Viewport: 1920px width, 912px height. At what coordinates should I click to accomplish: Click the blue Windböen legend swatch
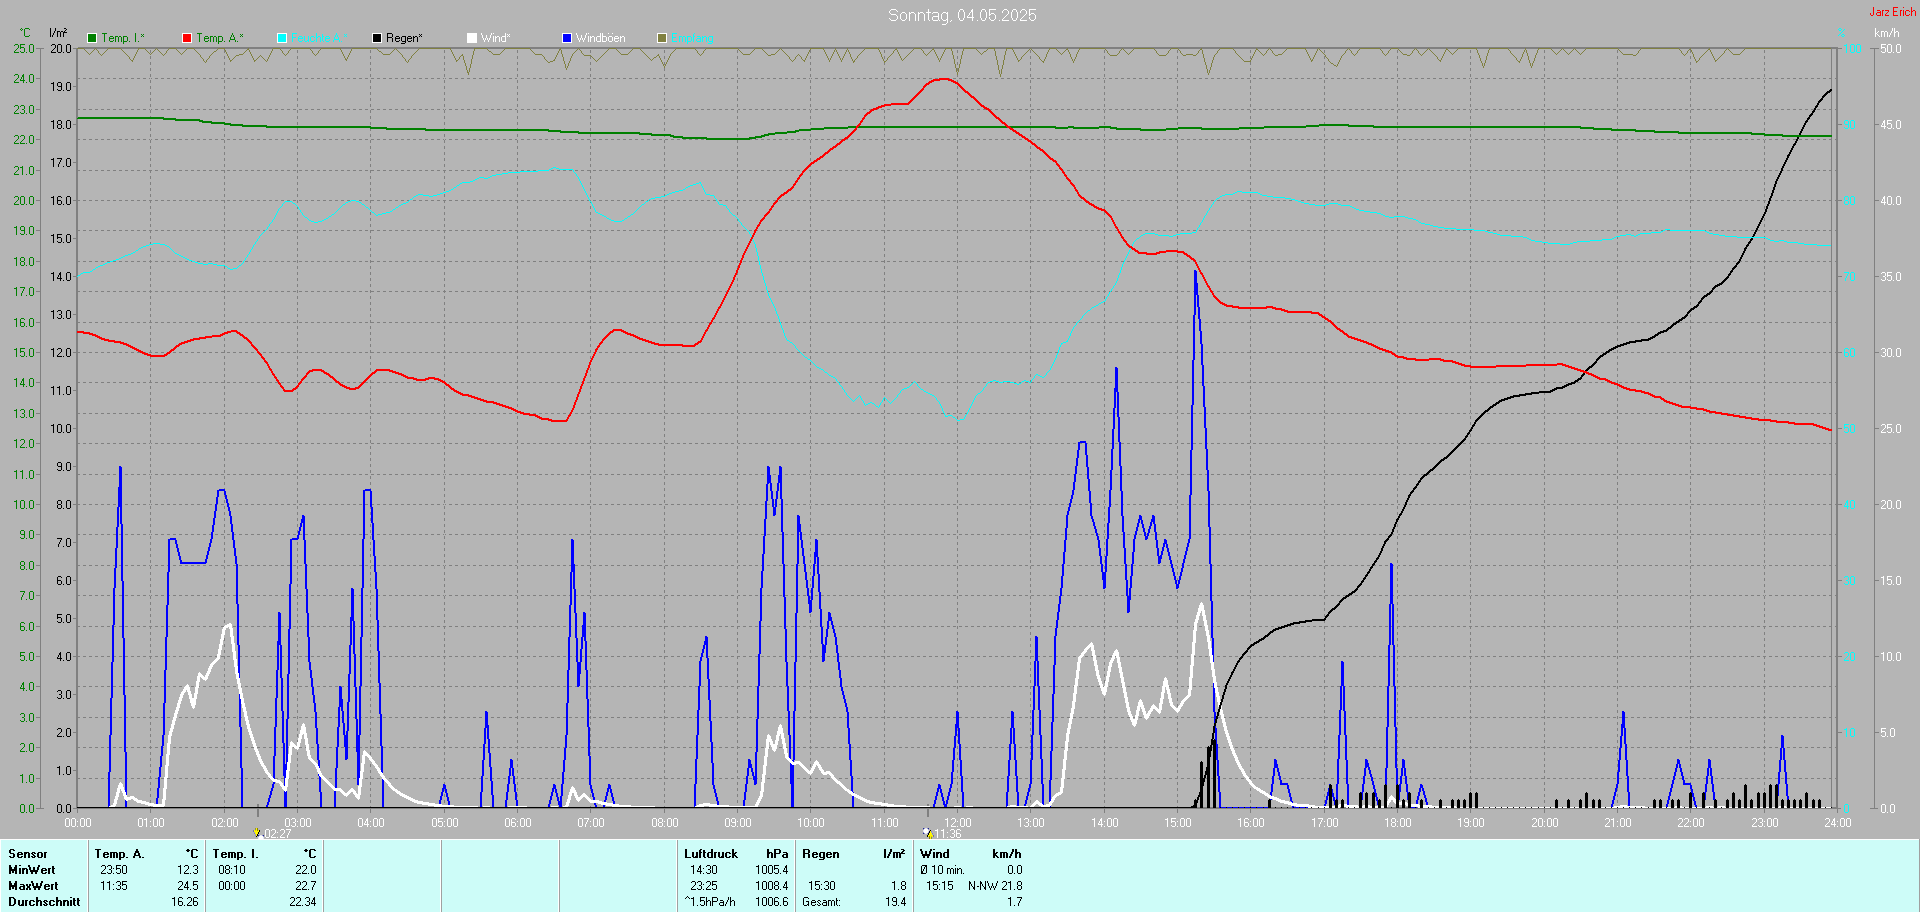point(567,38)
